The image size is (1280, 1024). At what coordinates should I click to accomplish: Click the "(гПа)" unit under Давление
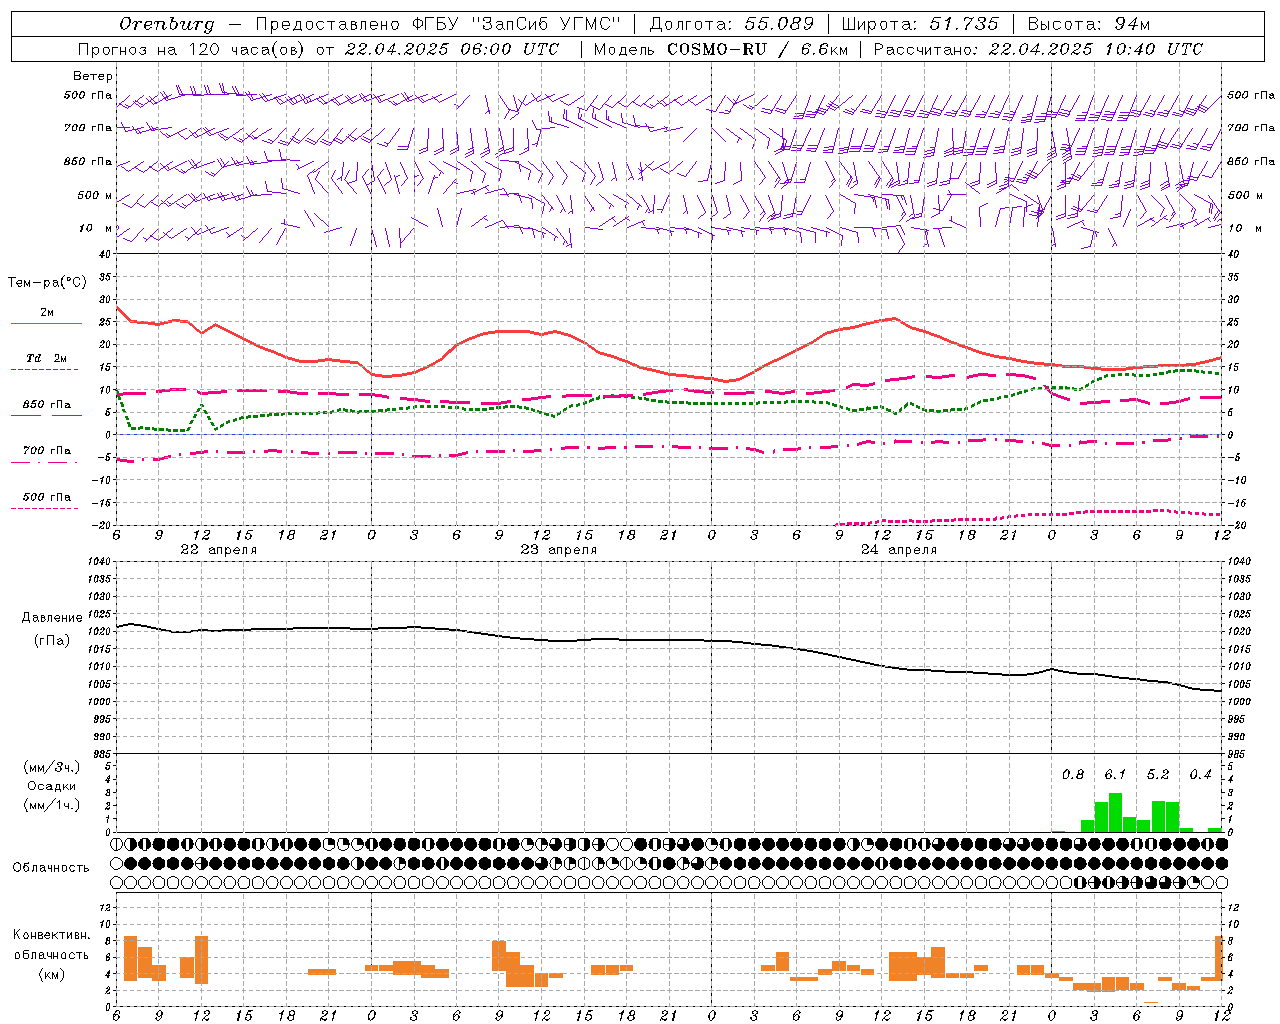pyautogui.click(x=52, y=641)
